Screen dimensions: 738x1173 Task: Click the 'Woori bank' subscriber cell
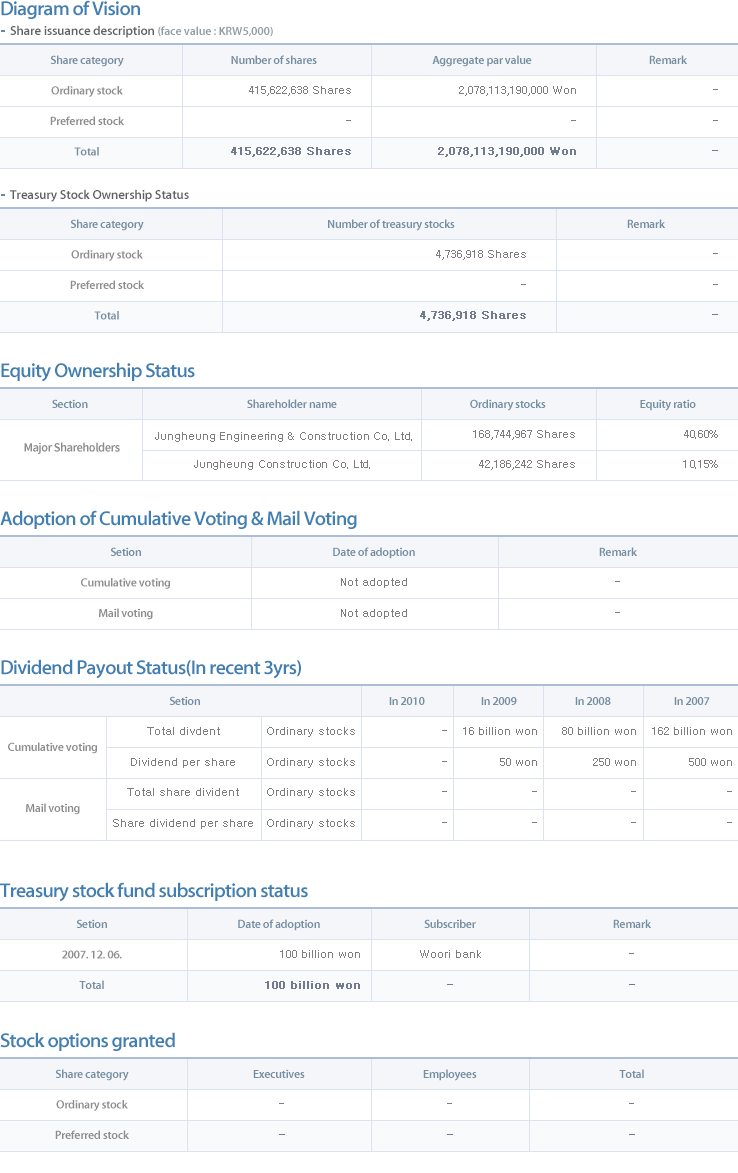pos(450,954)
